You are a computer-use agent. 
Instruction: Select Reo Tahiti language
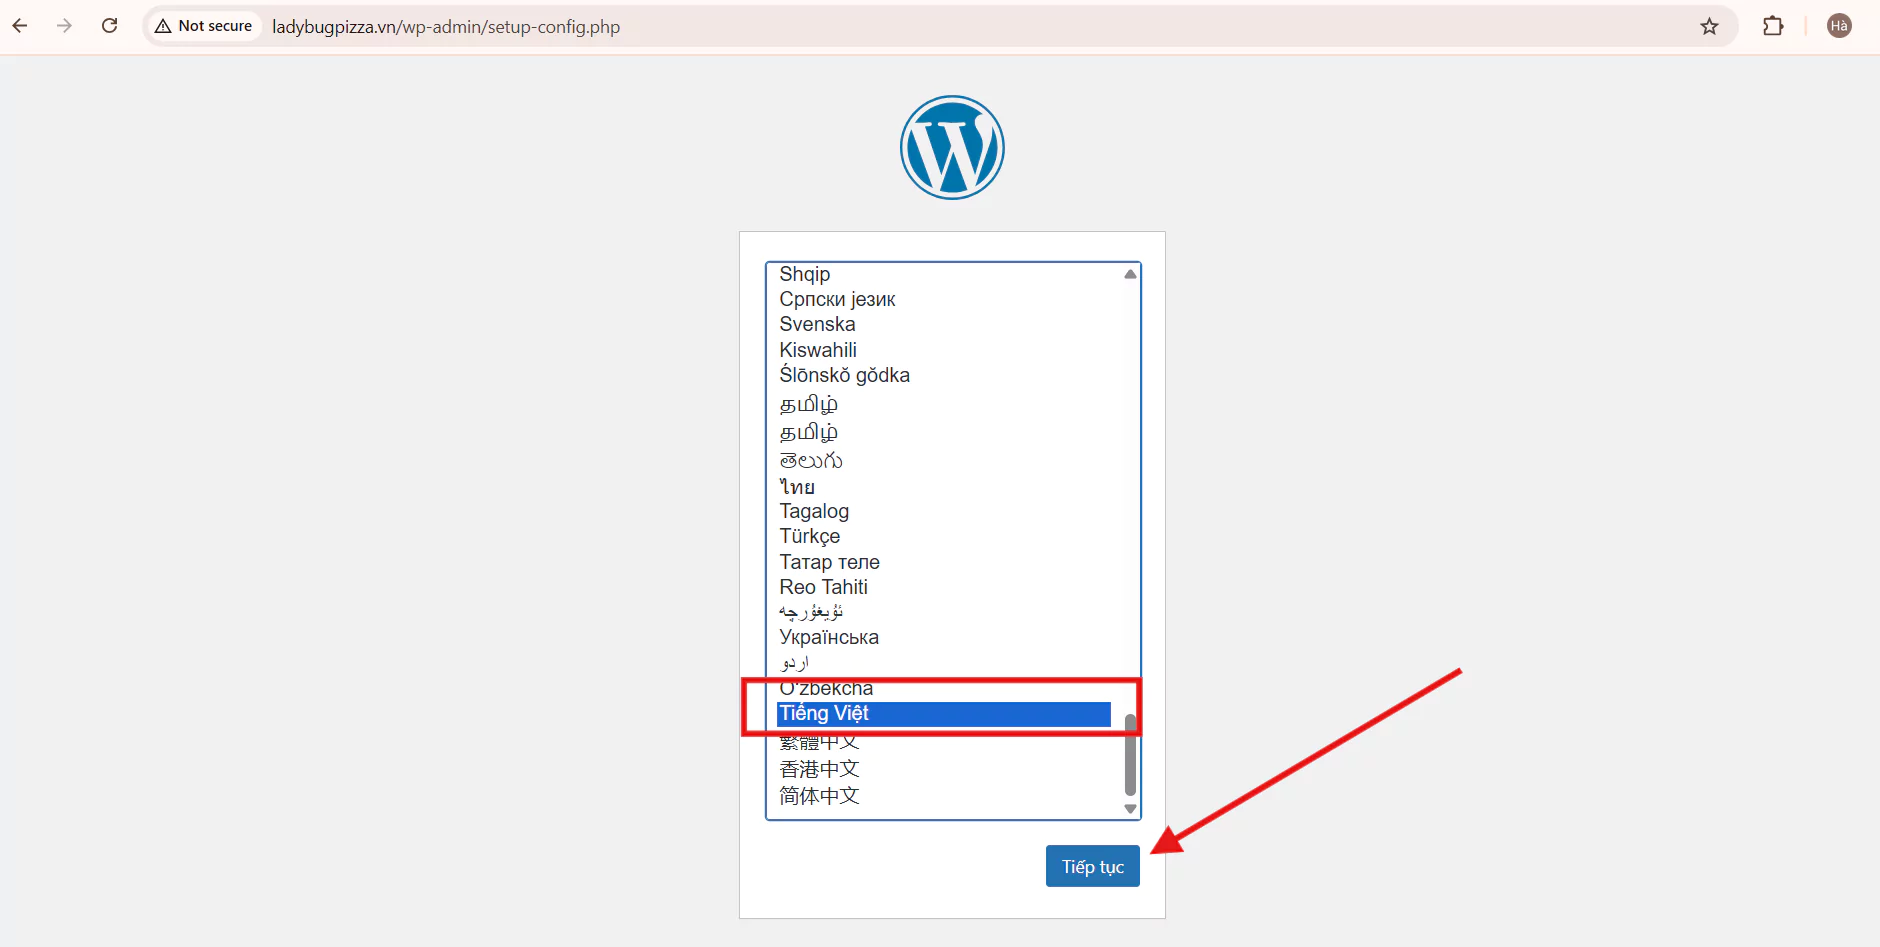944,587
